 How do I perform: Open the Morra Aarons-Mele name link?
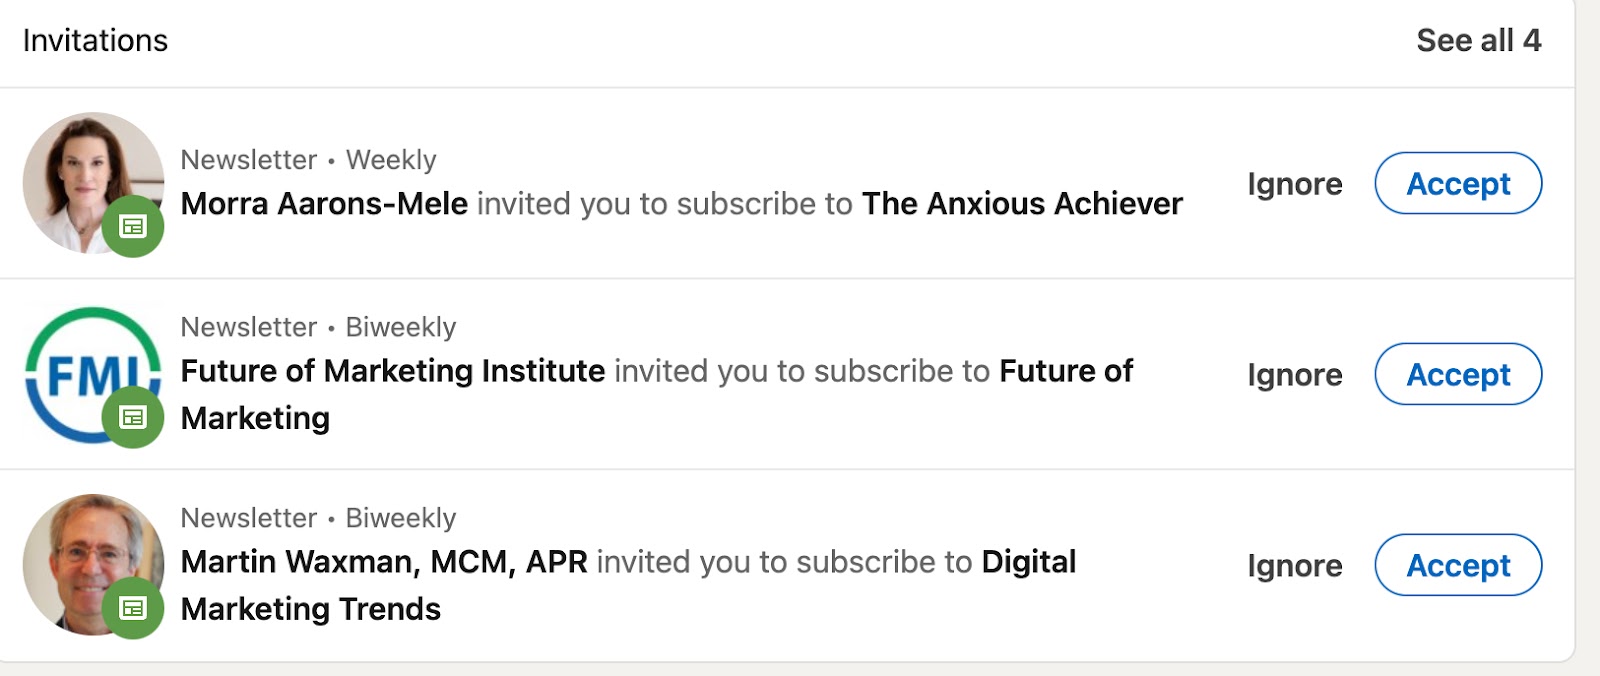point(324,204)
